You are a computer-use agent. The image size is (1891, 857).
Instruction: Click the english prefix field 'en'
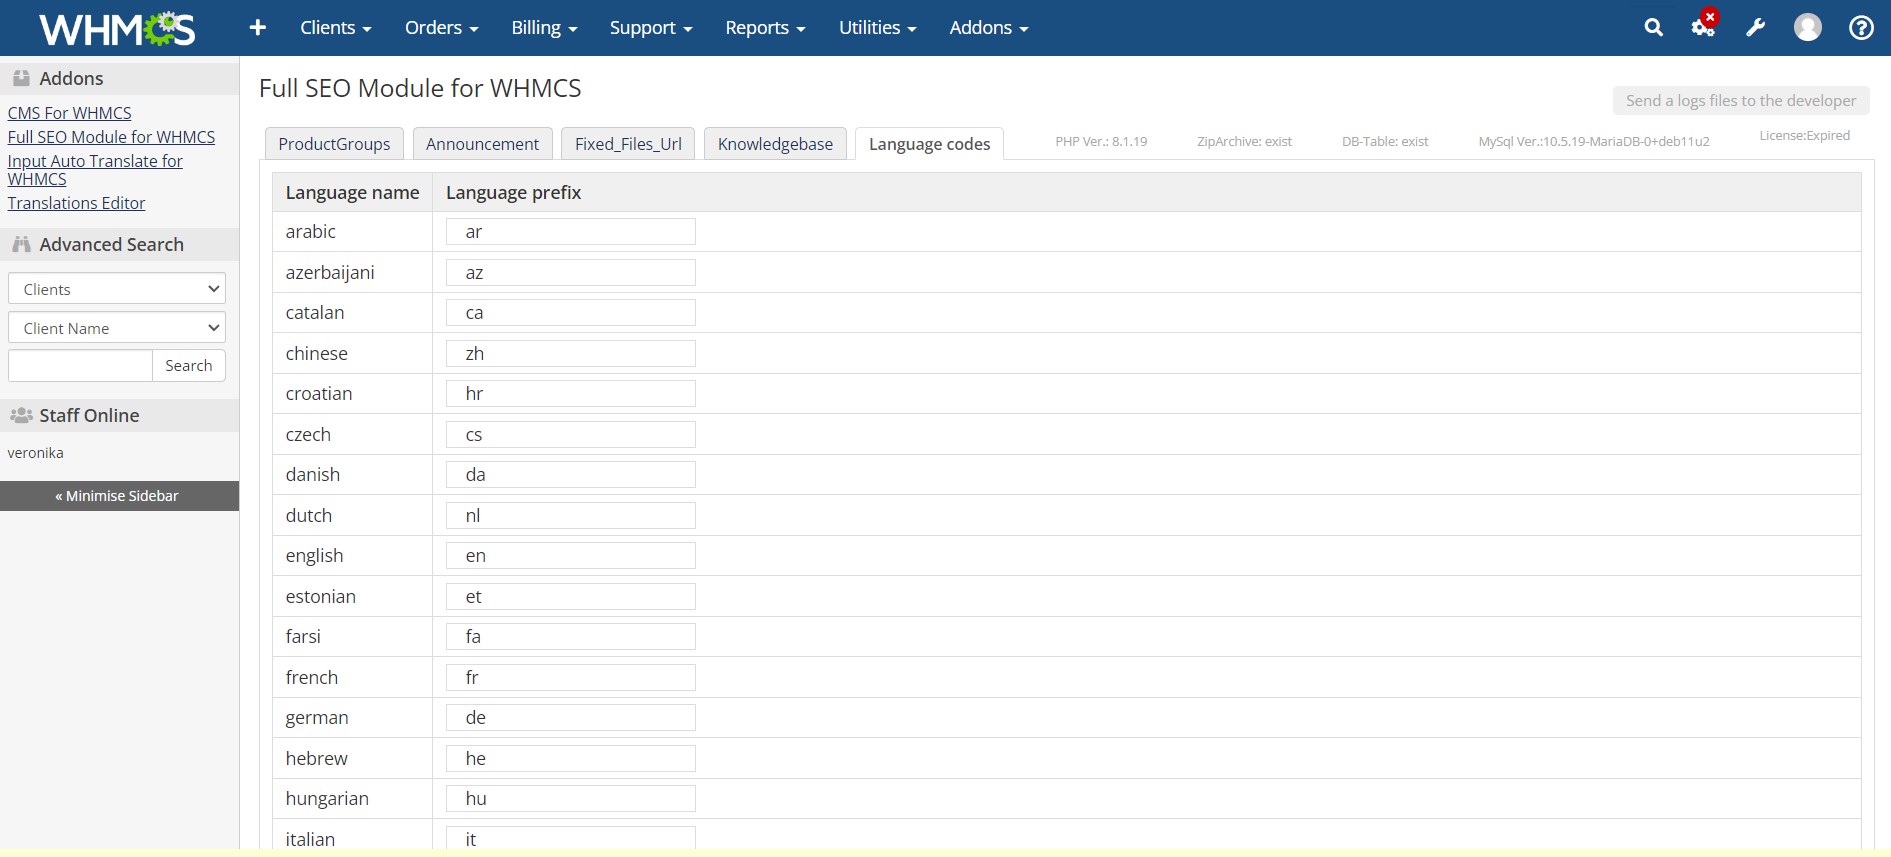570,556
